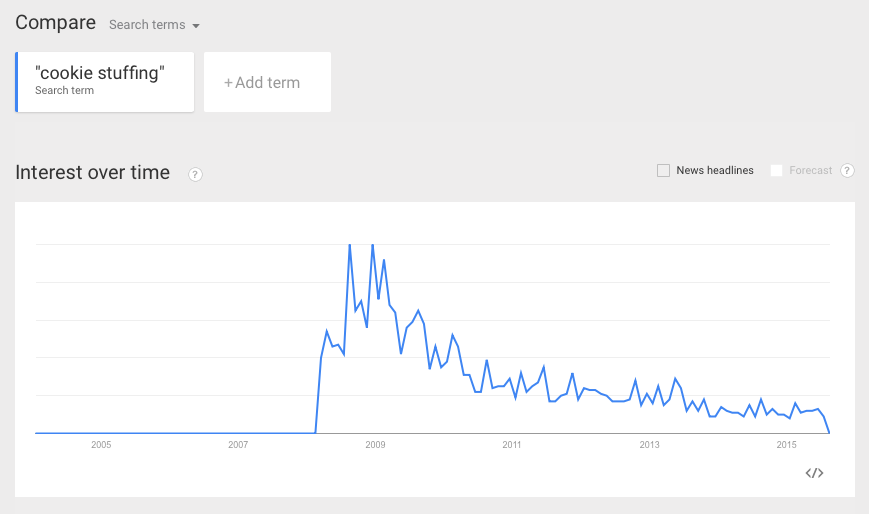Click the Interest over time heading
This screenshot has width=869, height=514.
pos(93,172)
